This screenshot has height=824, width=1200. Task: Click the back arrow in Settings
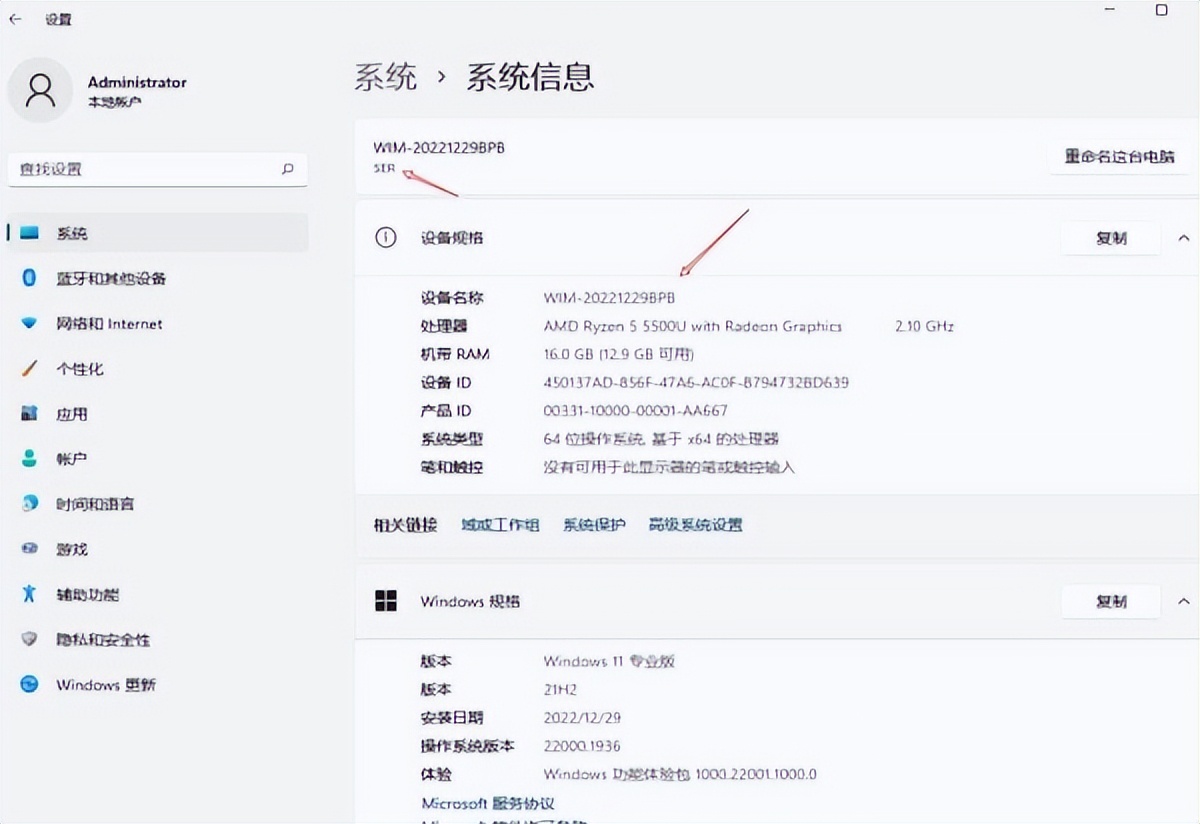pyautogui.click(x=15, y=19)
